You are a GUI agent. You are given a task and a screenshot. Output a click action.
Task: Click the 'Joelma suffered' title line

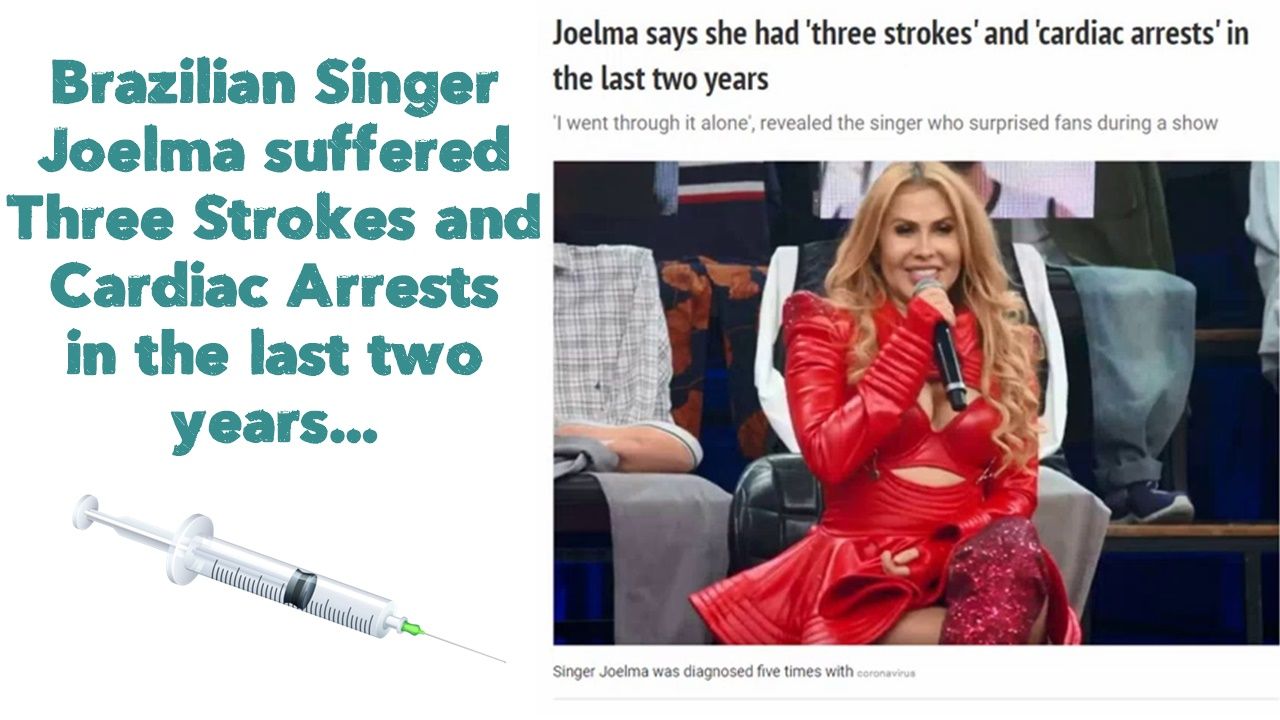(x=280, y=153)
